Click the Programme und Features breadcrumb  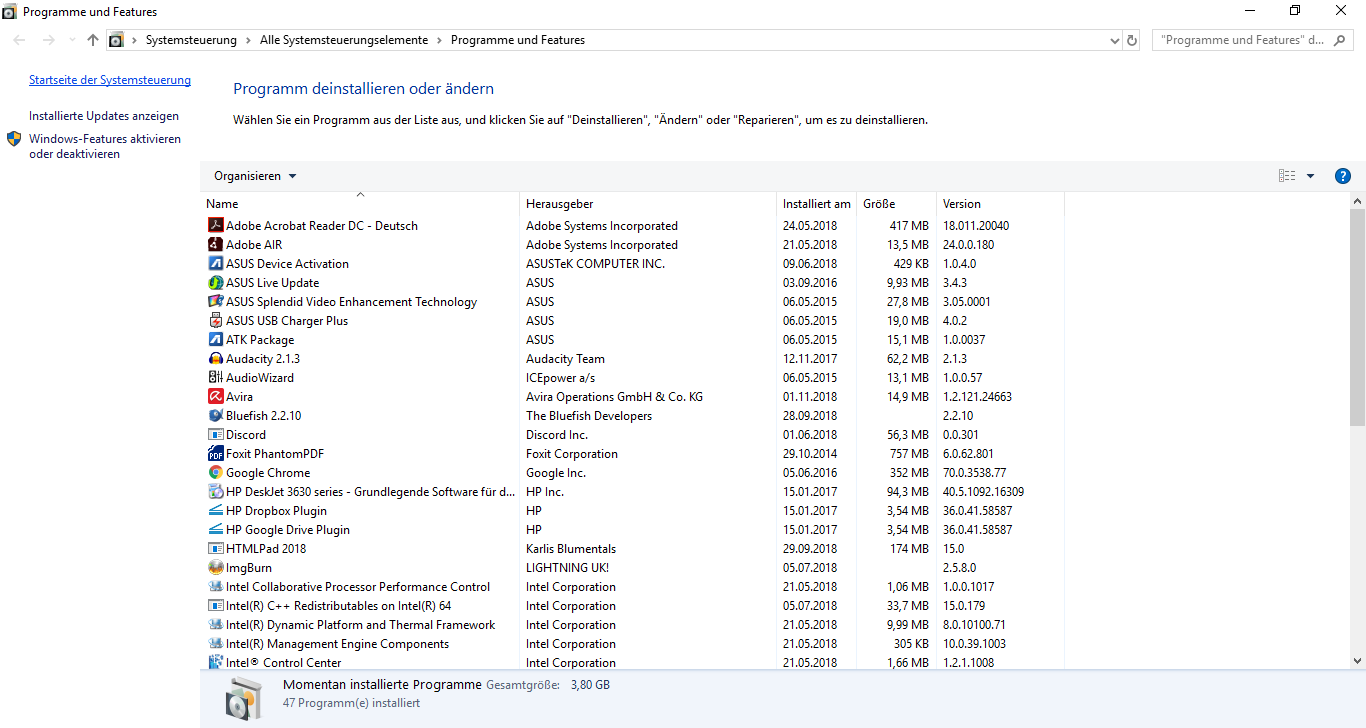518,40
